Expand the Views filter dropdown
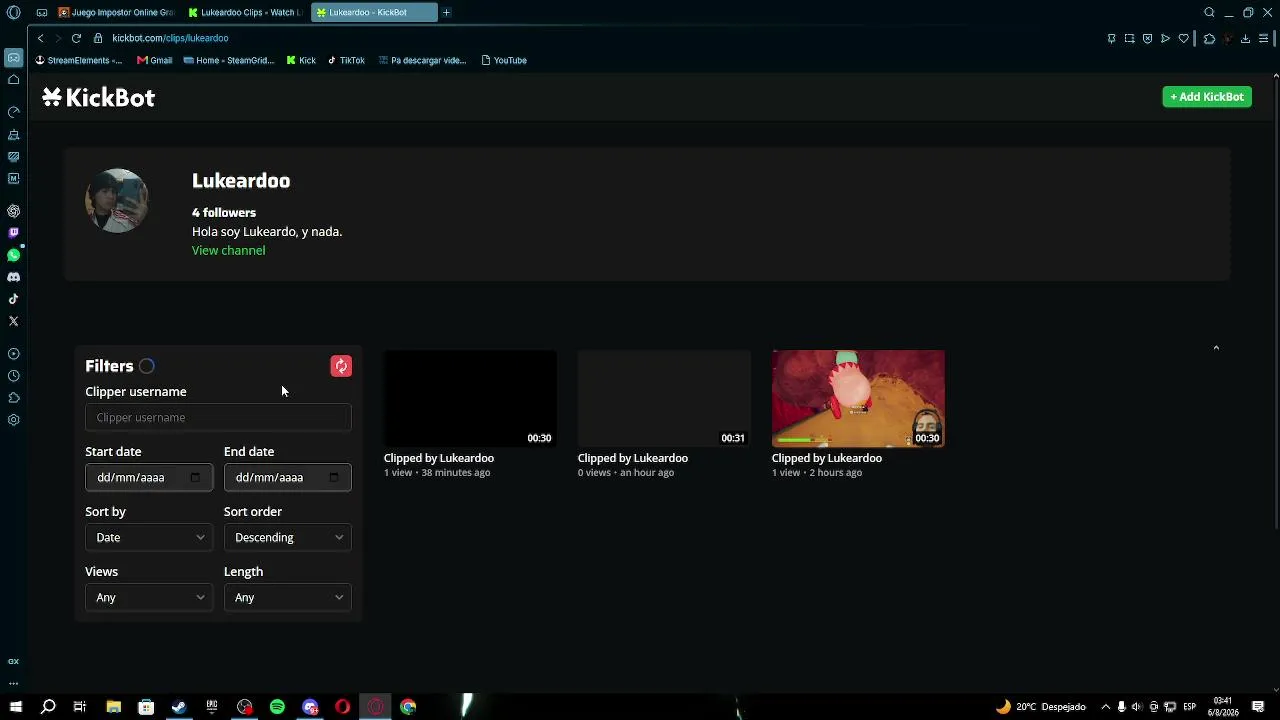The height and width of the screenshot is (720, 1280). click(x=149, y=598)
